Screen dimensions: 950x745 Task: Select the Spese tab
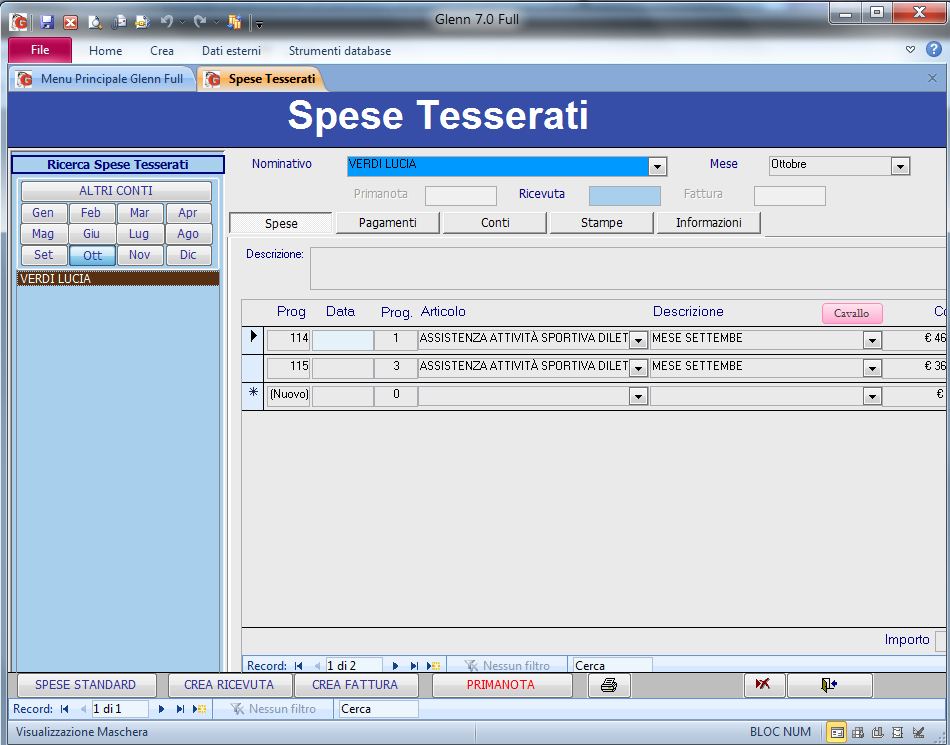281,224
